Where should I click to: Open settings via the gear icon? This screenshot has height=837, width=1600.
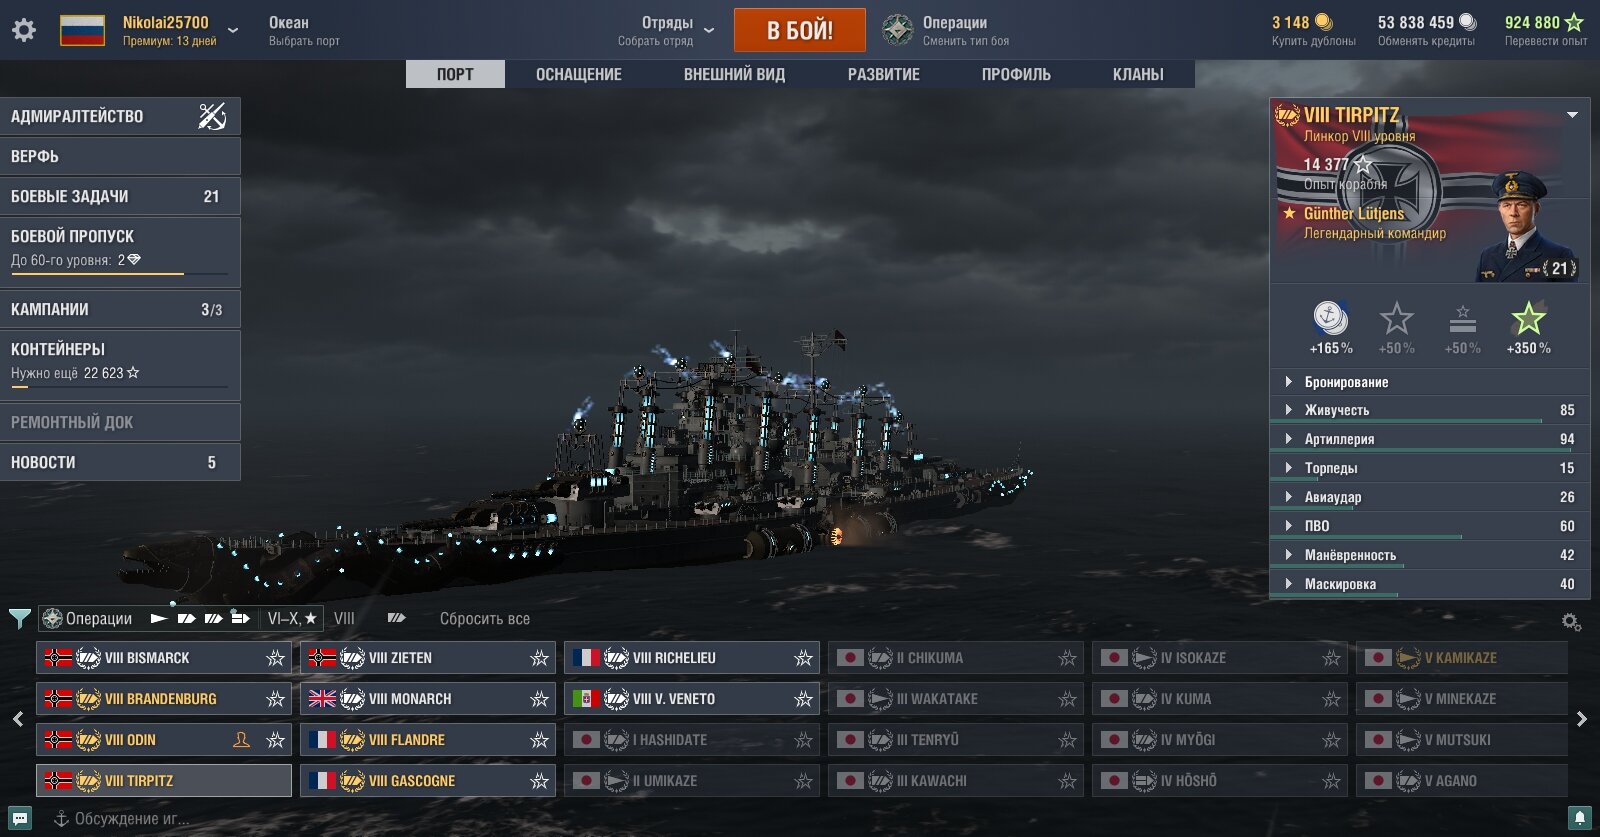[24, 30]
